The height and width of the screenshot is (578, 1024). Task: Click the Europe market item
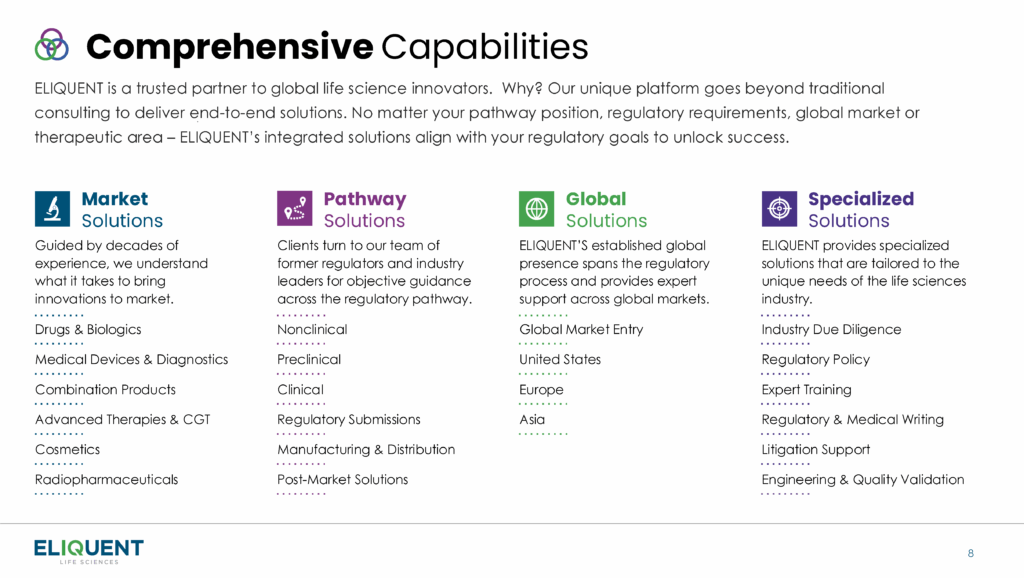[x=541, y=390]
